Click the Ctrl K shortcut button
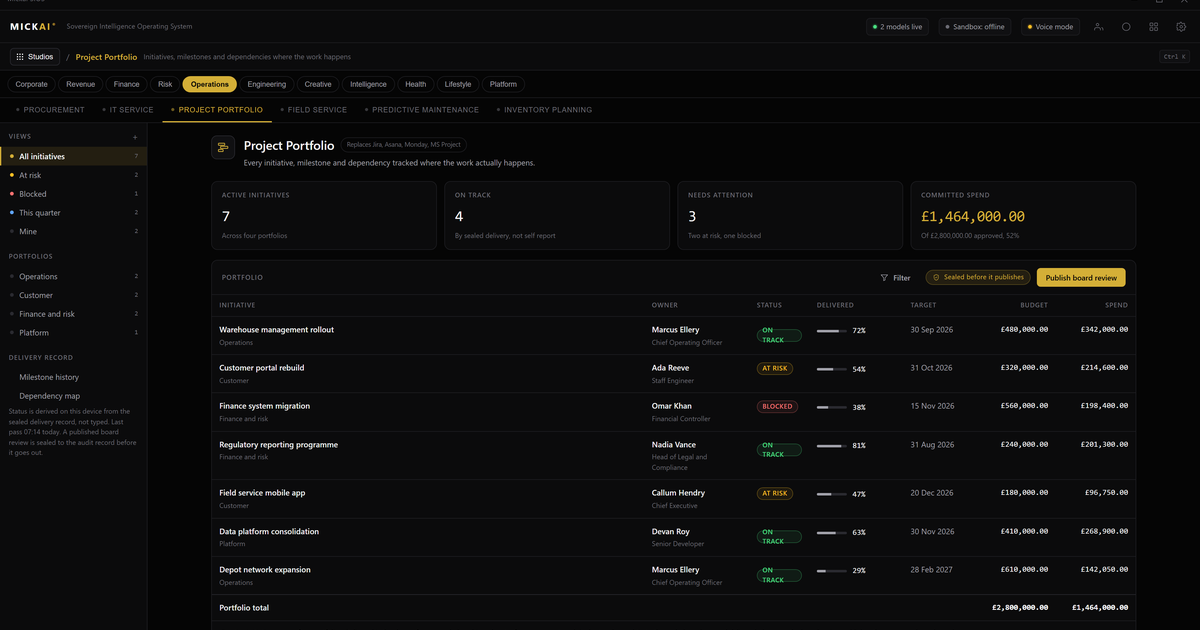The image size is (1200, 630). click(x=1174, y=57)
